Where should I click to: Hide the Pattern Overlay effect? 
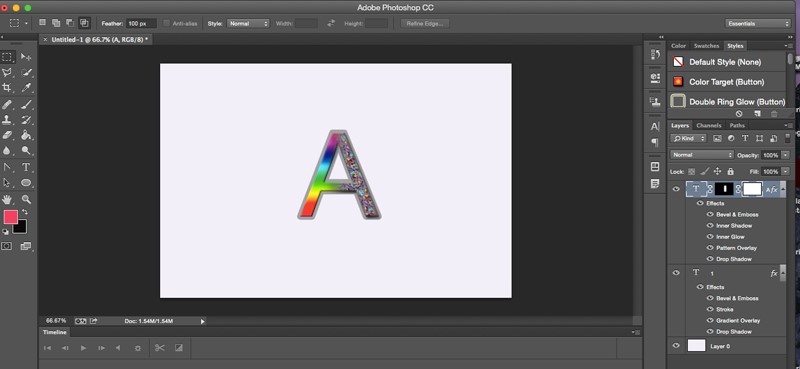pyautogui.click(x=710, y=248)
